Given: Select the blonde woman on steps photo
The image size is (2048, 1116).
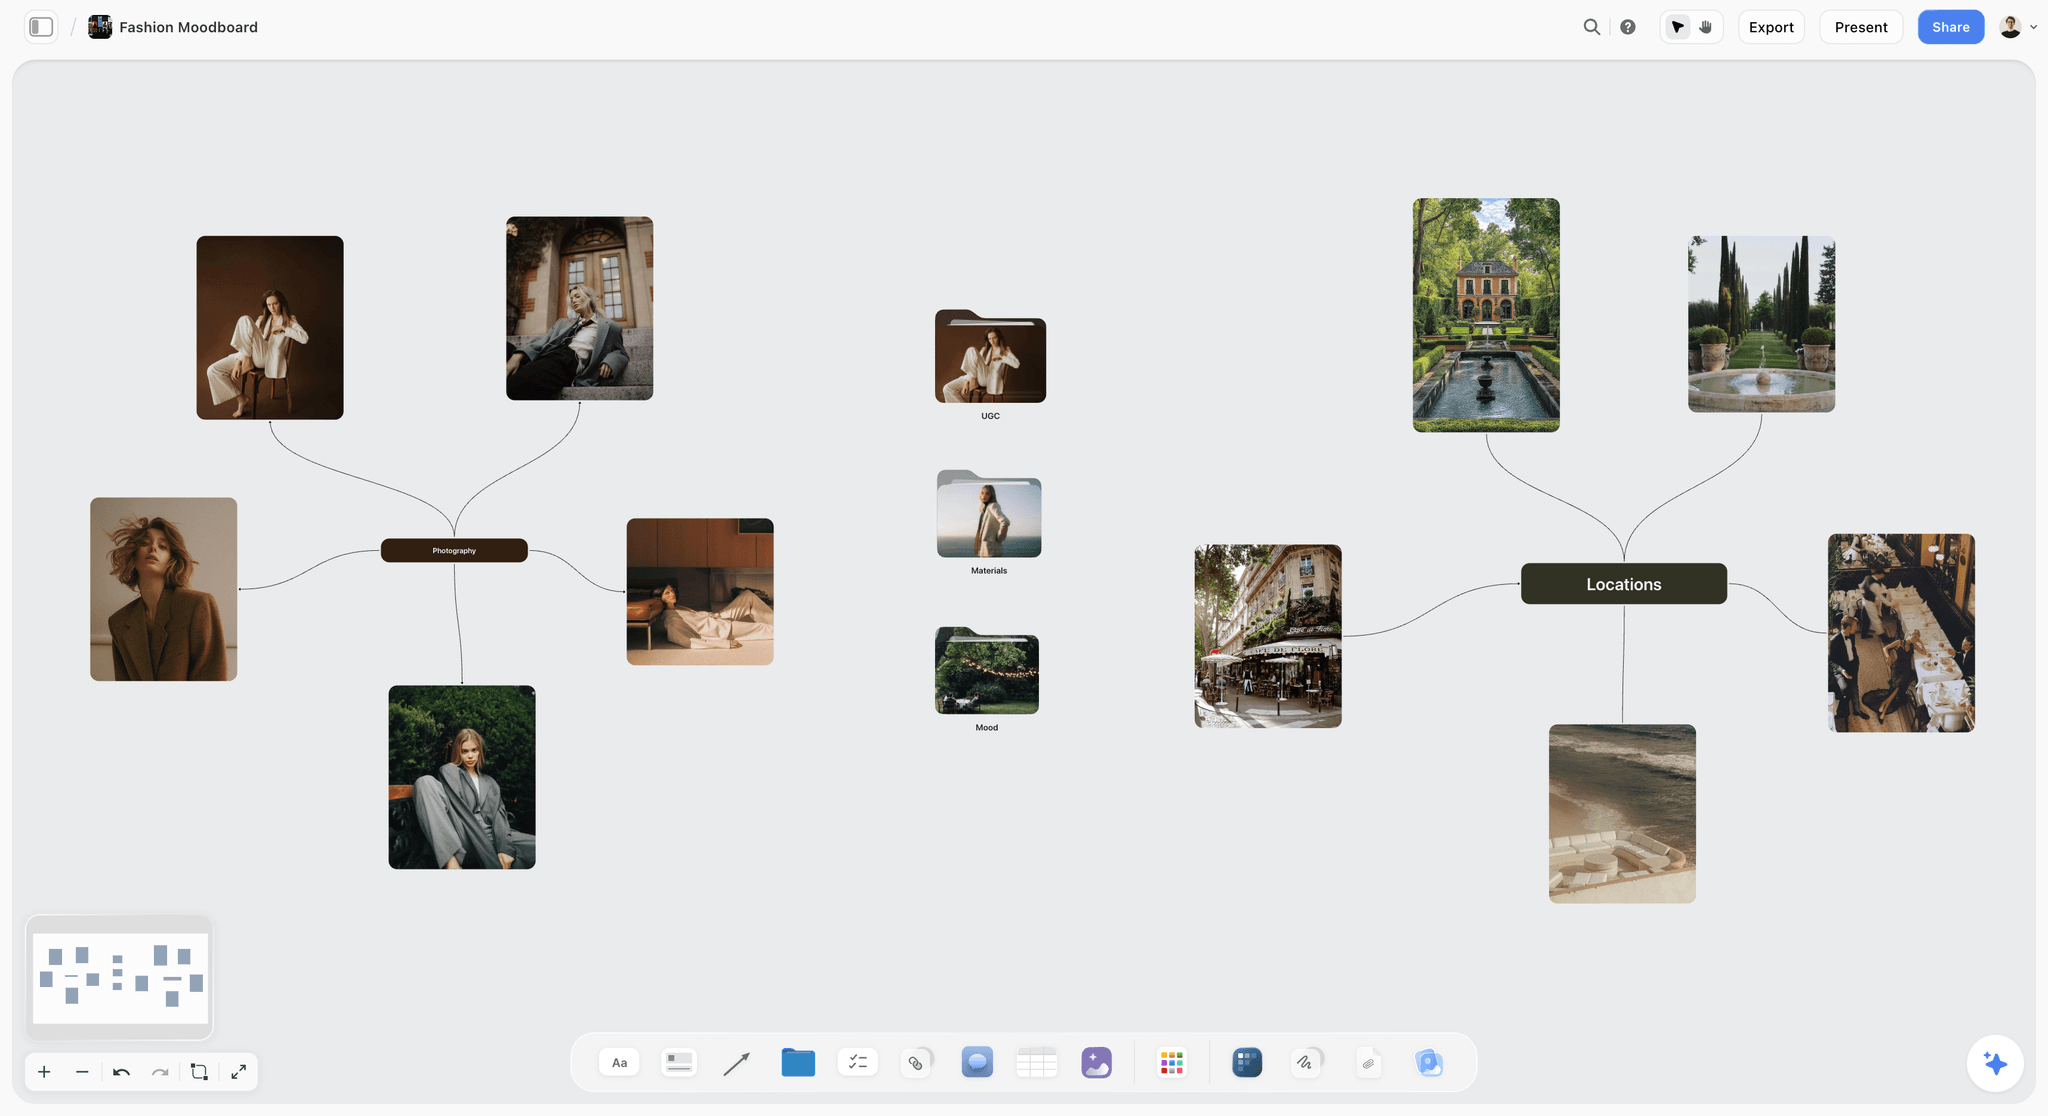Looking at the screenshot, I should pyautogui.click(x=579, y=308).
